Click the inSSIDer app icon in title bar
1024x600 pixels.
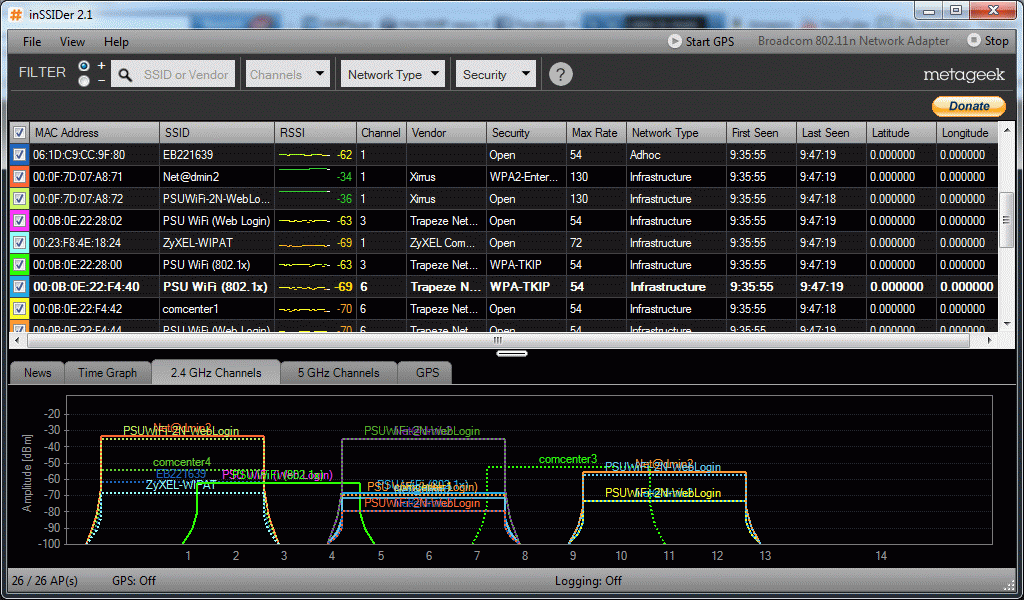[16, 14]
